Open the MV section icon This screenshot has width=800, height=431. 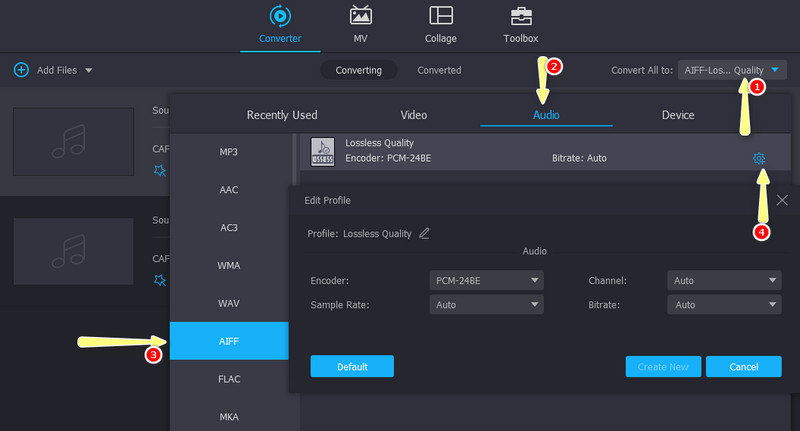point(361,16)
